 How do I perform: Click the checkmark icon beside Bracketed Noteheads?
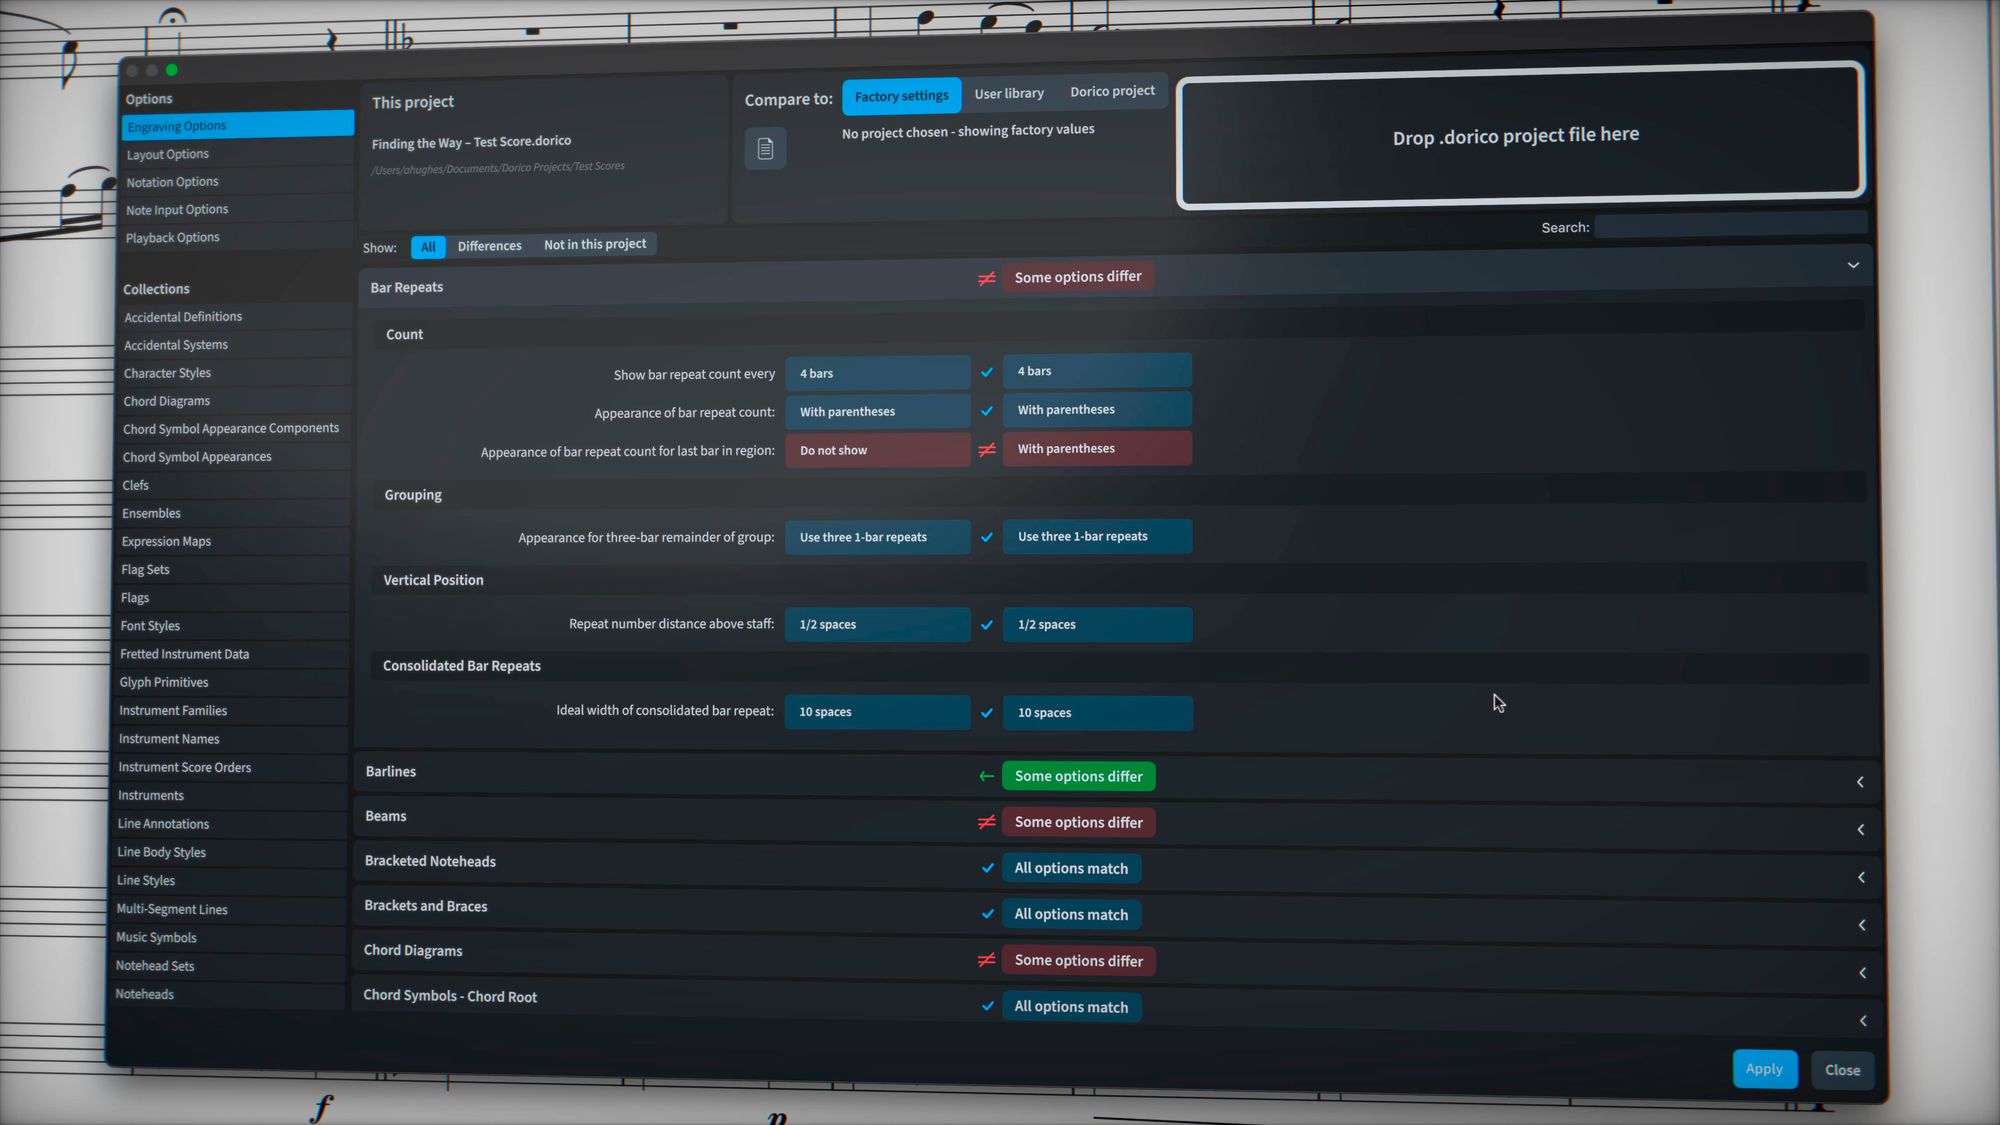tap(987, 868)
